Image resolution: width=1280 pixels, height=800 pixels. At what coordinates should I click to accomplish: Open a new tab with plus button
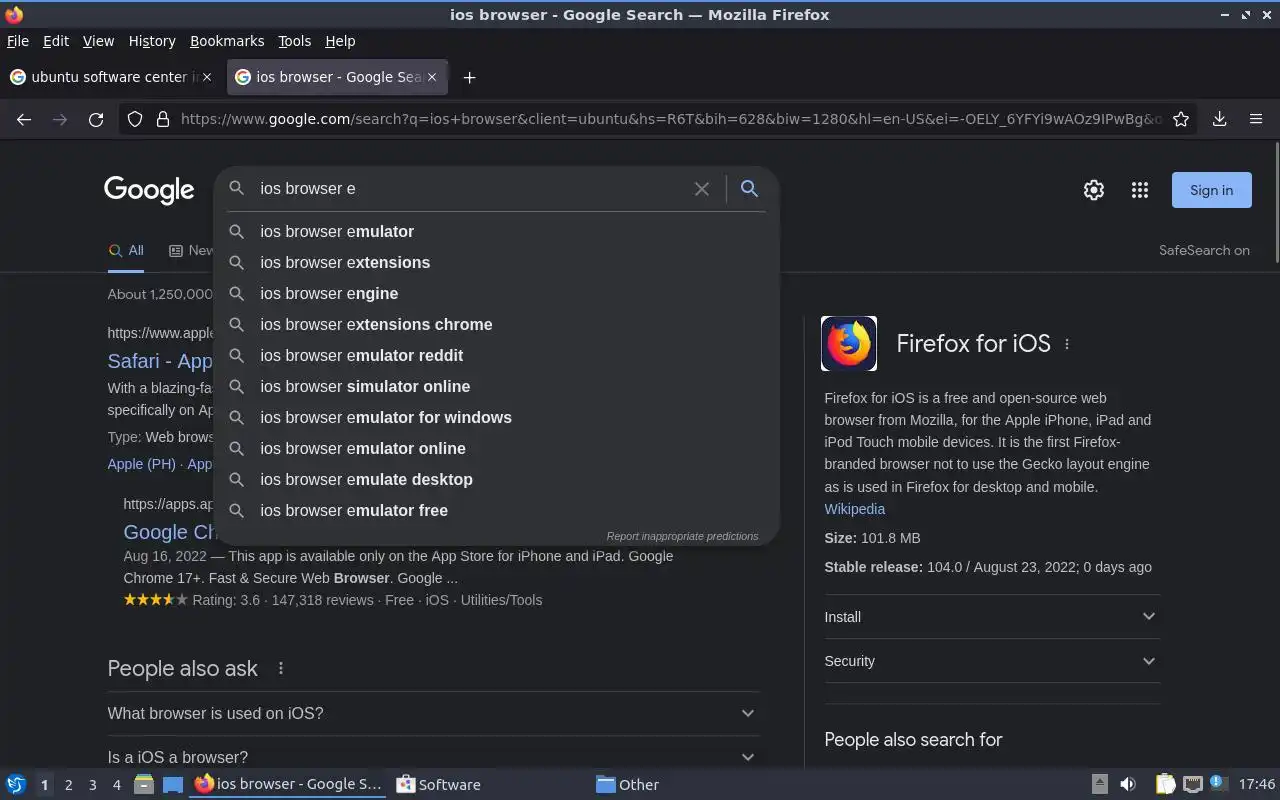[x=469, y=77]
